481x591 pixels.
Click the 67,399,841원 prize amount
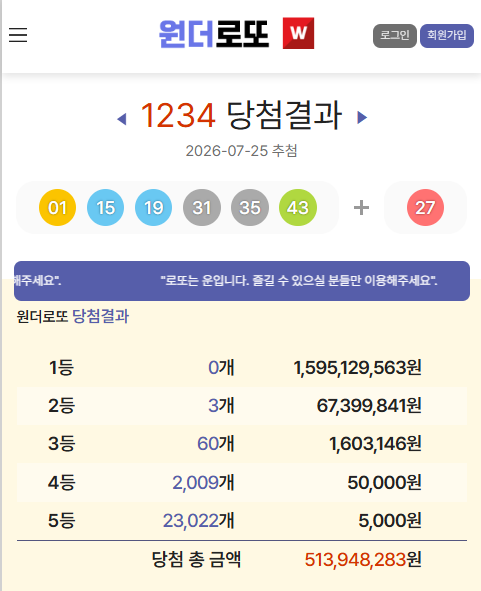369,406
